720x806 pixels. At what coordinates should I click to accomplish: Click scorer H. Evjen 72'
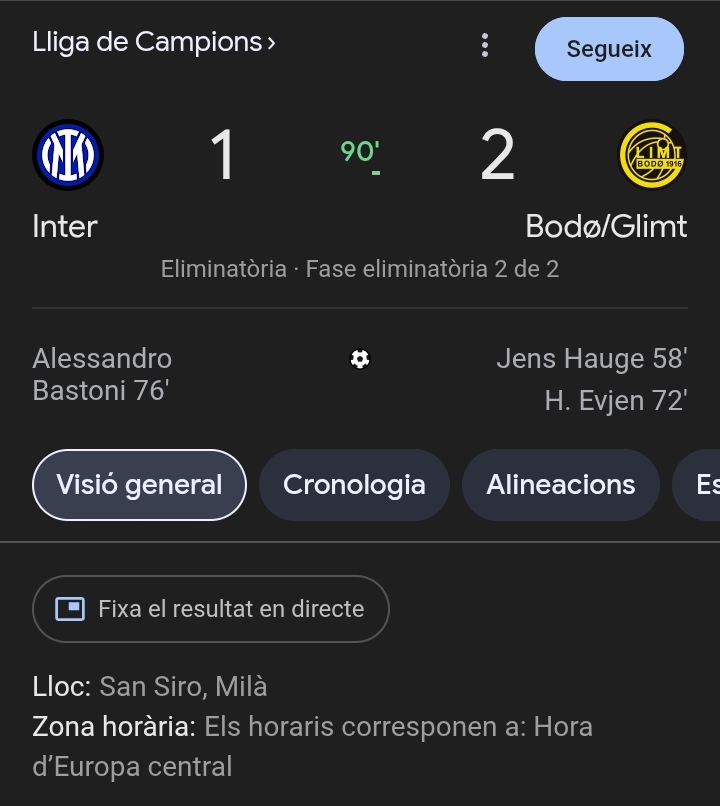point(615,401)
